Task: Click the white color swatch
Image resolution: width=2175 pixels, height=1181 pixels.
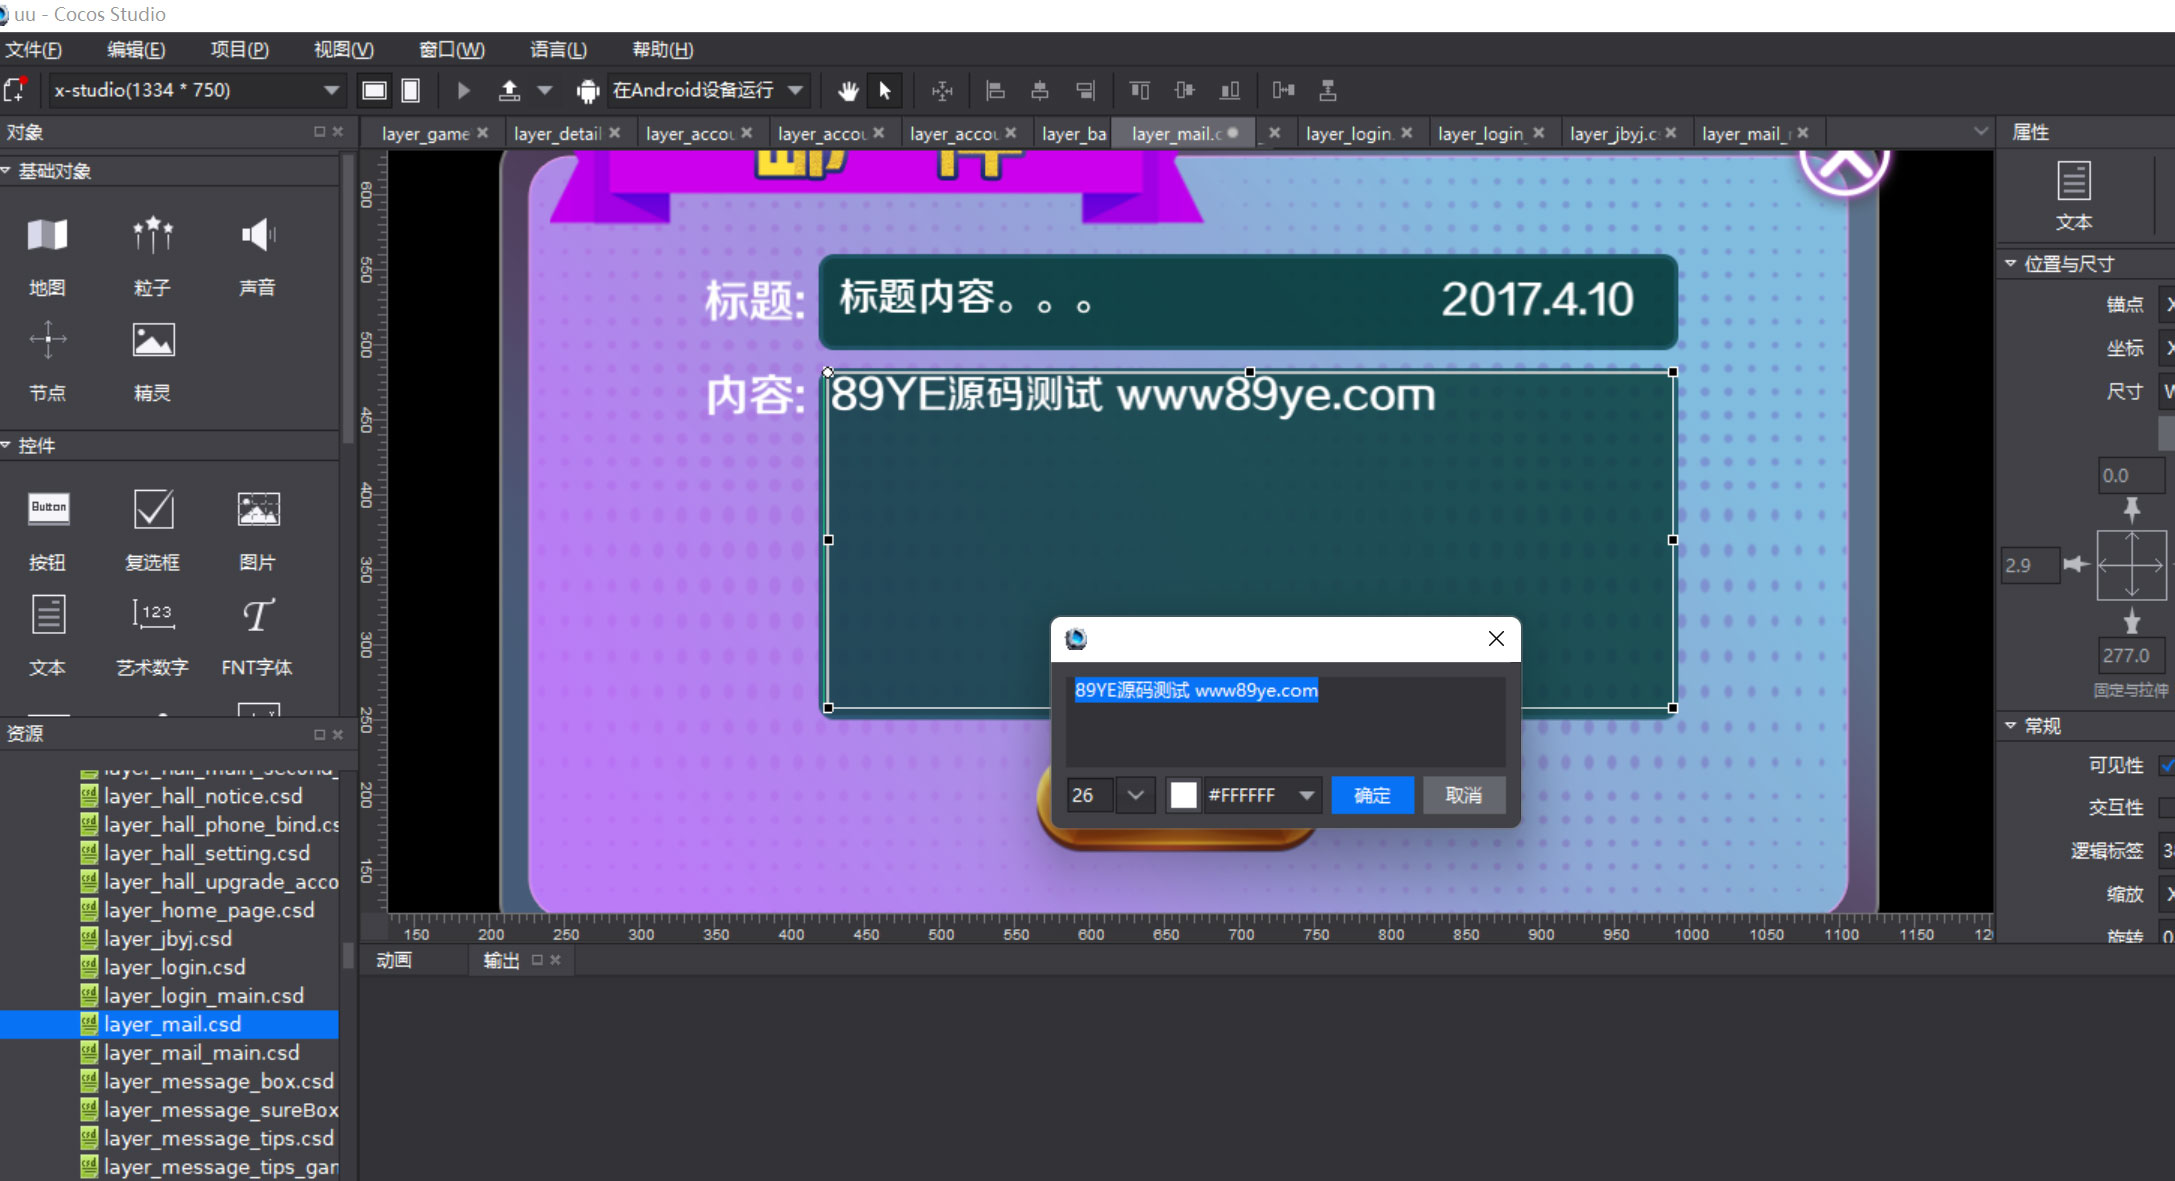Action: click(x=1183, y=795)
